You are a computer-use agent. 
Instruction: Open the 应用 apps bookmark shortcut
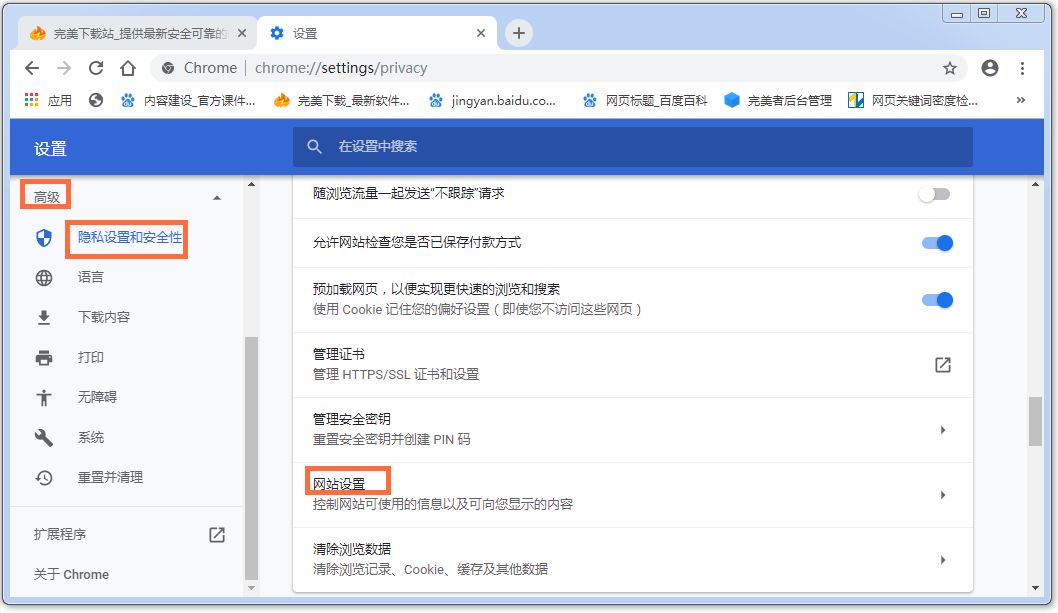coord(48,101)
